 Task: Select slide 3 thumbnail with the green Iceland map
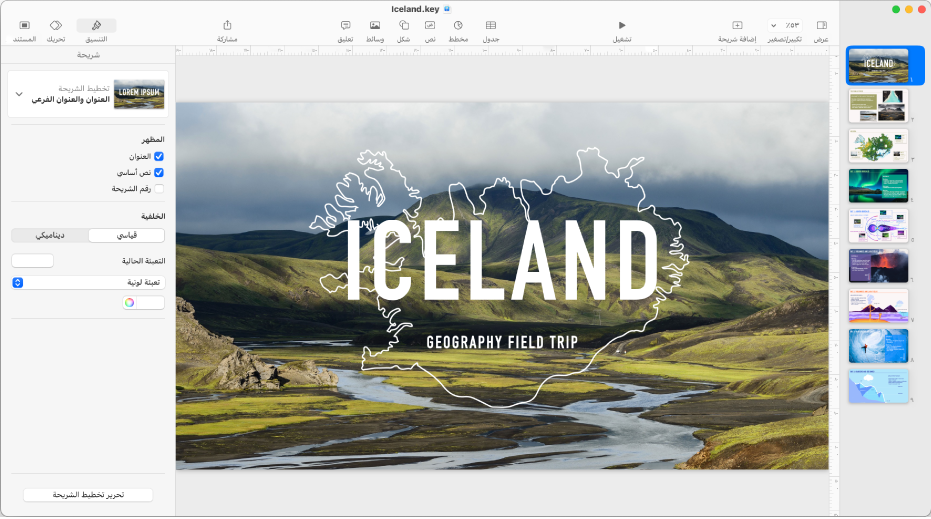pos(878,146)
